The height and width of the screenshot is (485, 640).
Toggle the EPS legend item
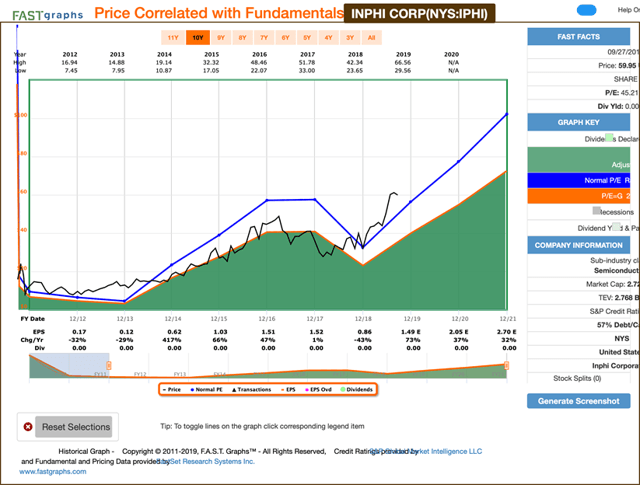click(x=288, y=389)
